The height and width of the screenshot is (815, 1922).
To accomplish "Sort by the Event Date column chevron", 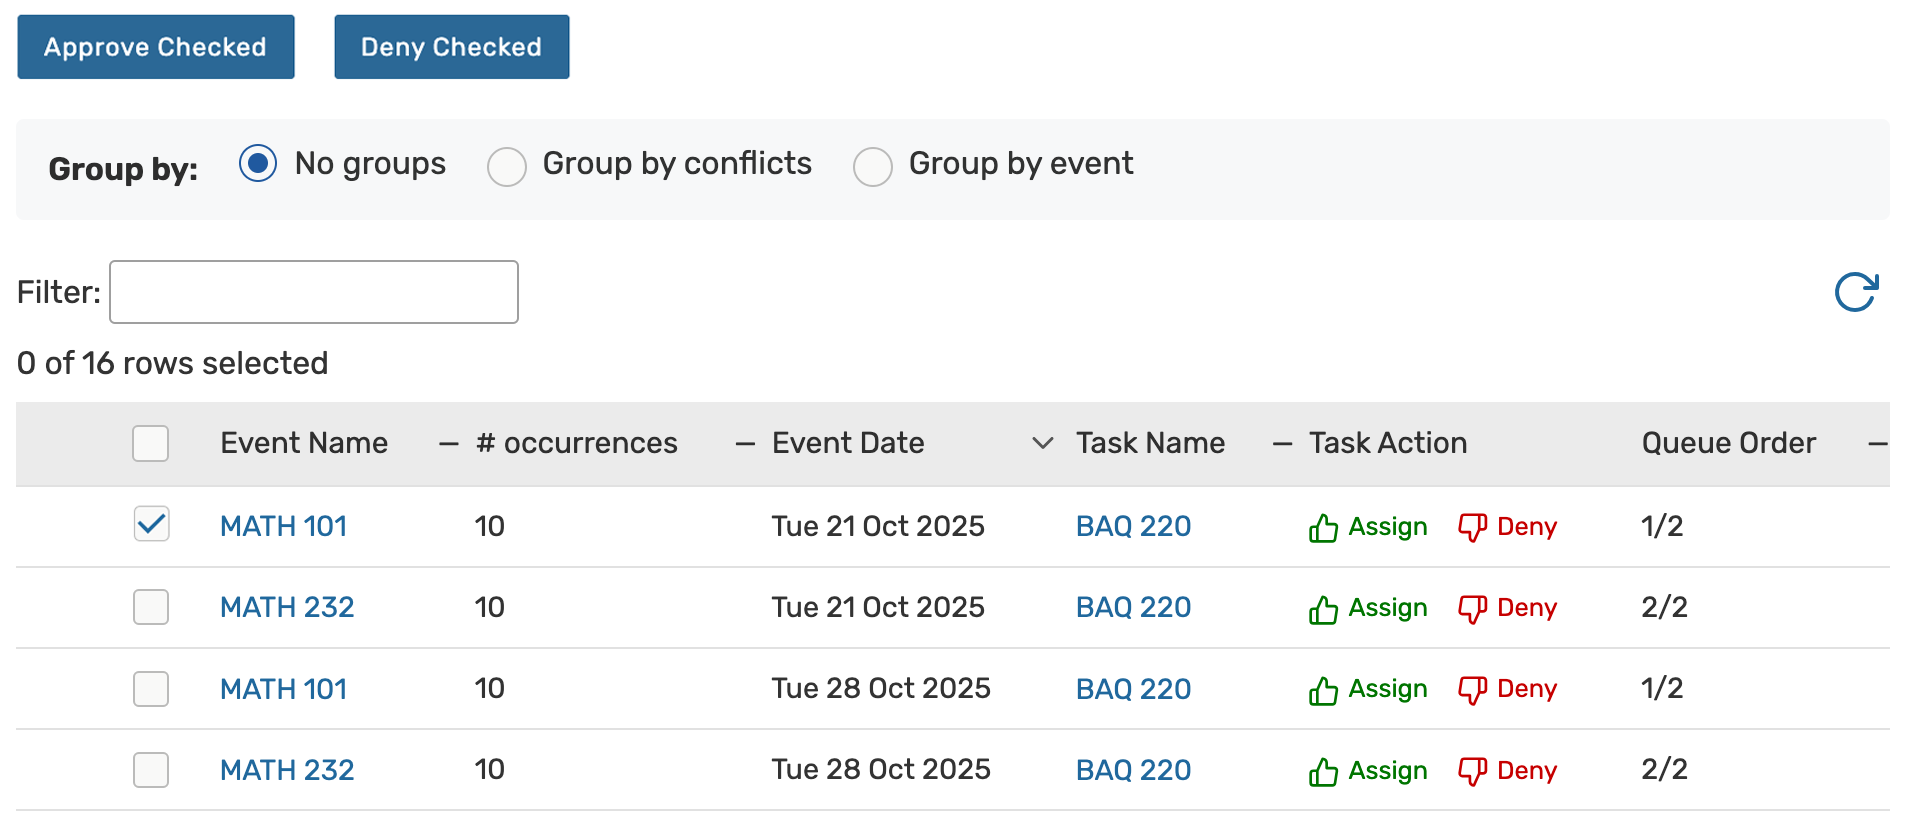I will (1042, 443).
